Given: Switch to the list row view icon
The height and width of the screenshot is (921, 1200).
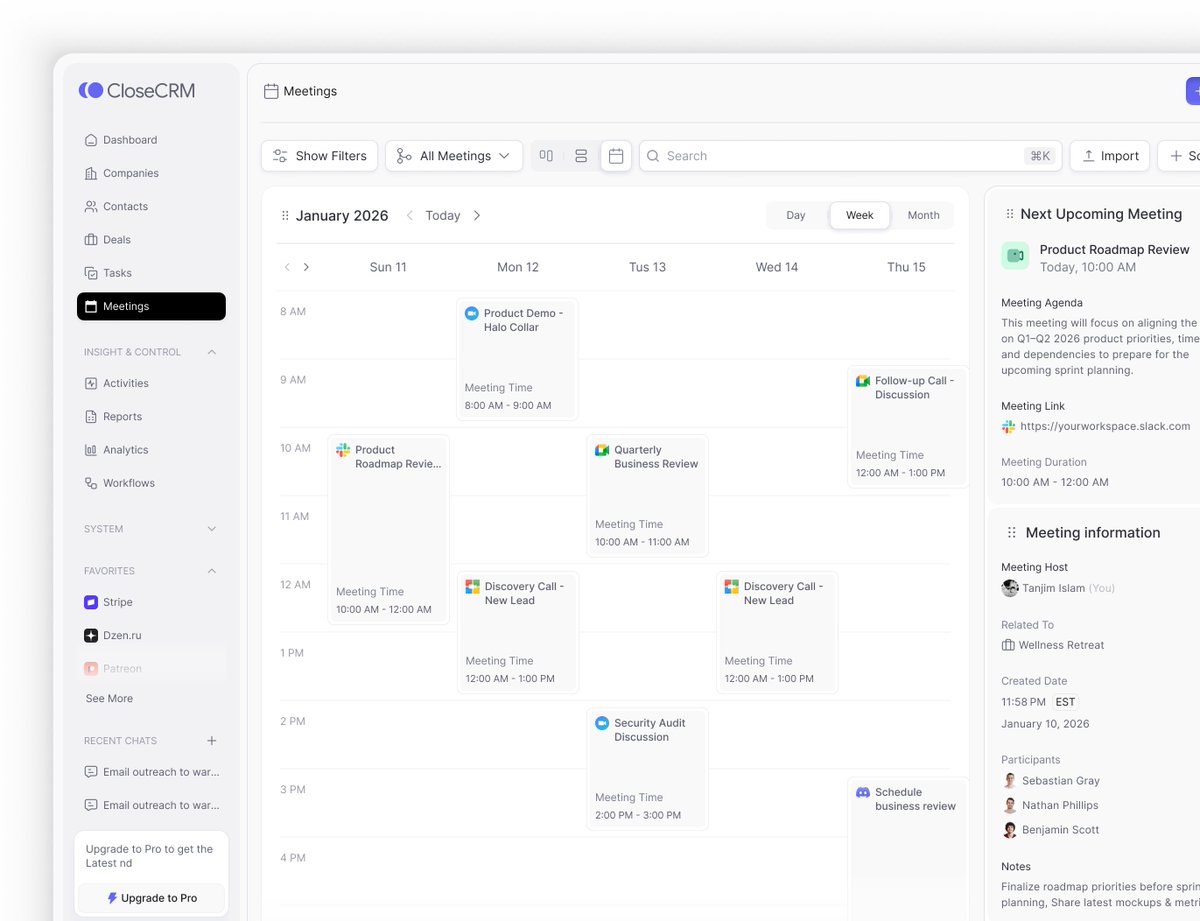Looking at the screenshot, I should coord(581,156).
